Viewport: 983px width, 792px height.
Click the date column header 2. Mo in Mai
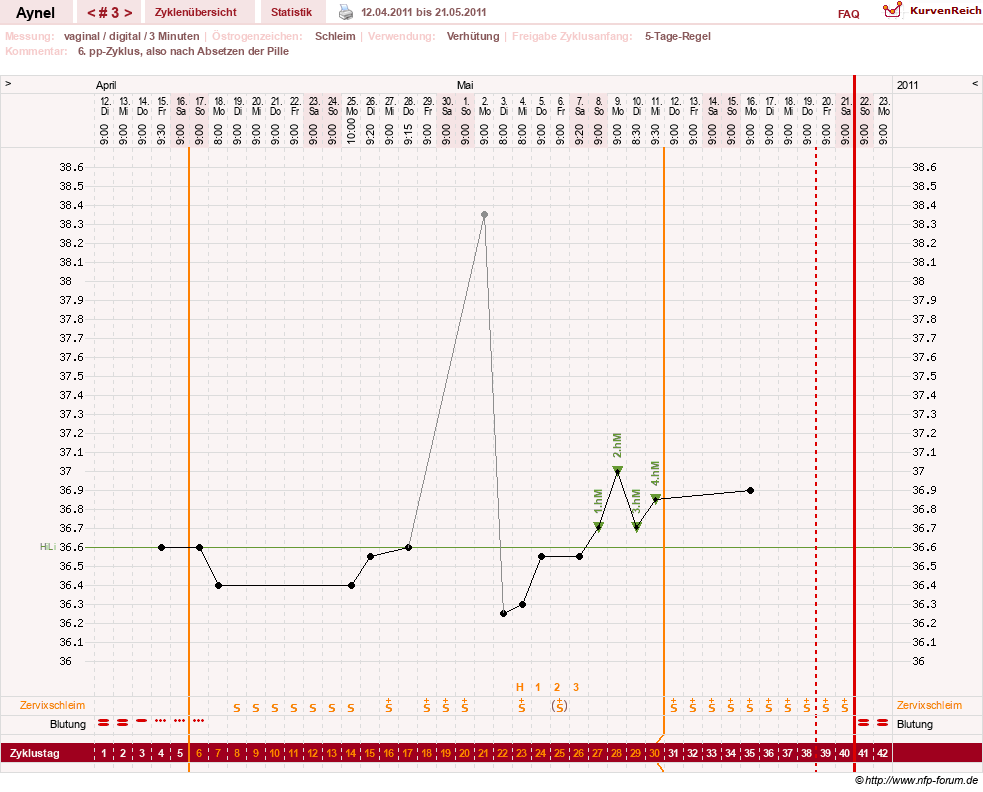click(x=484, y=106)
